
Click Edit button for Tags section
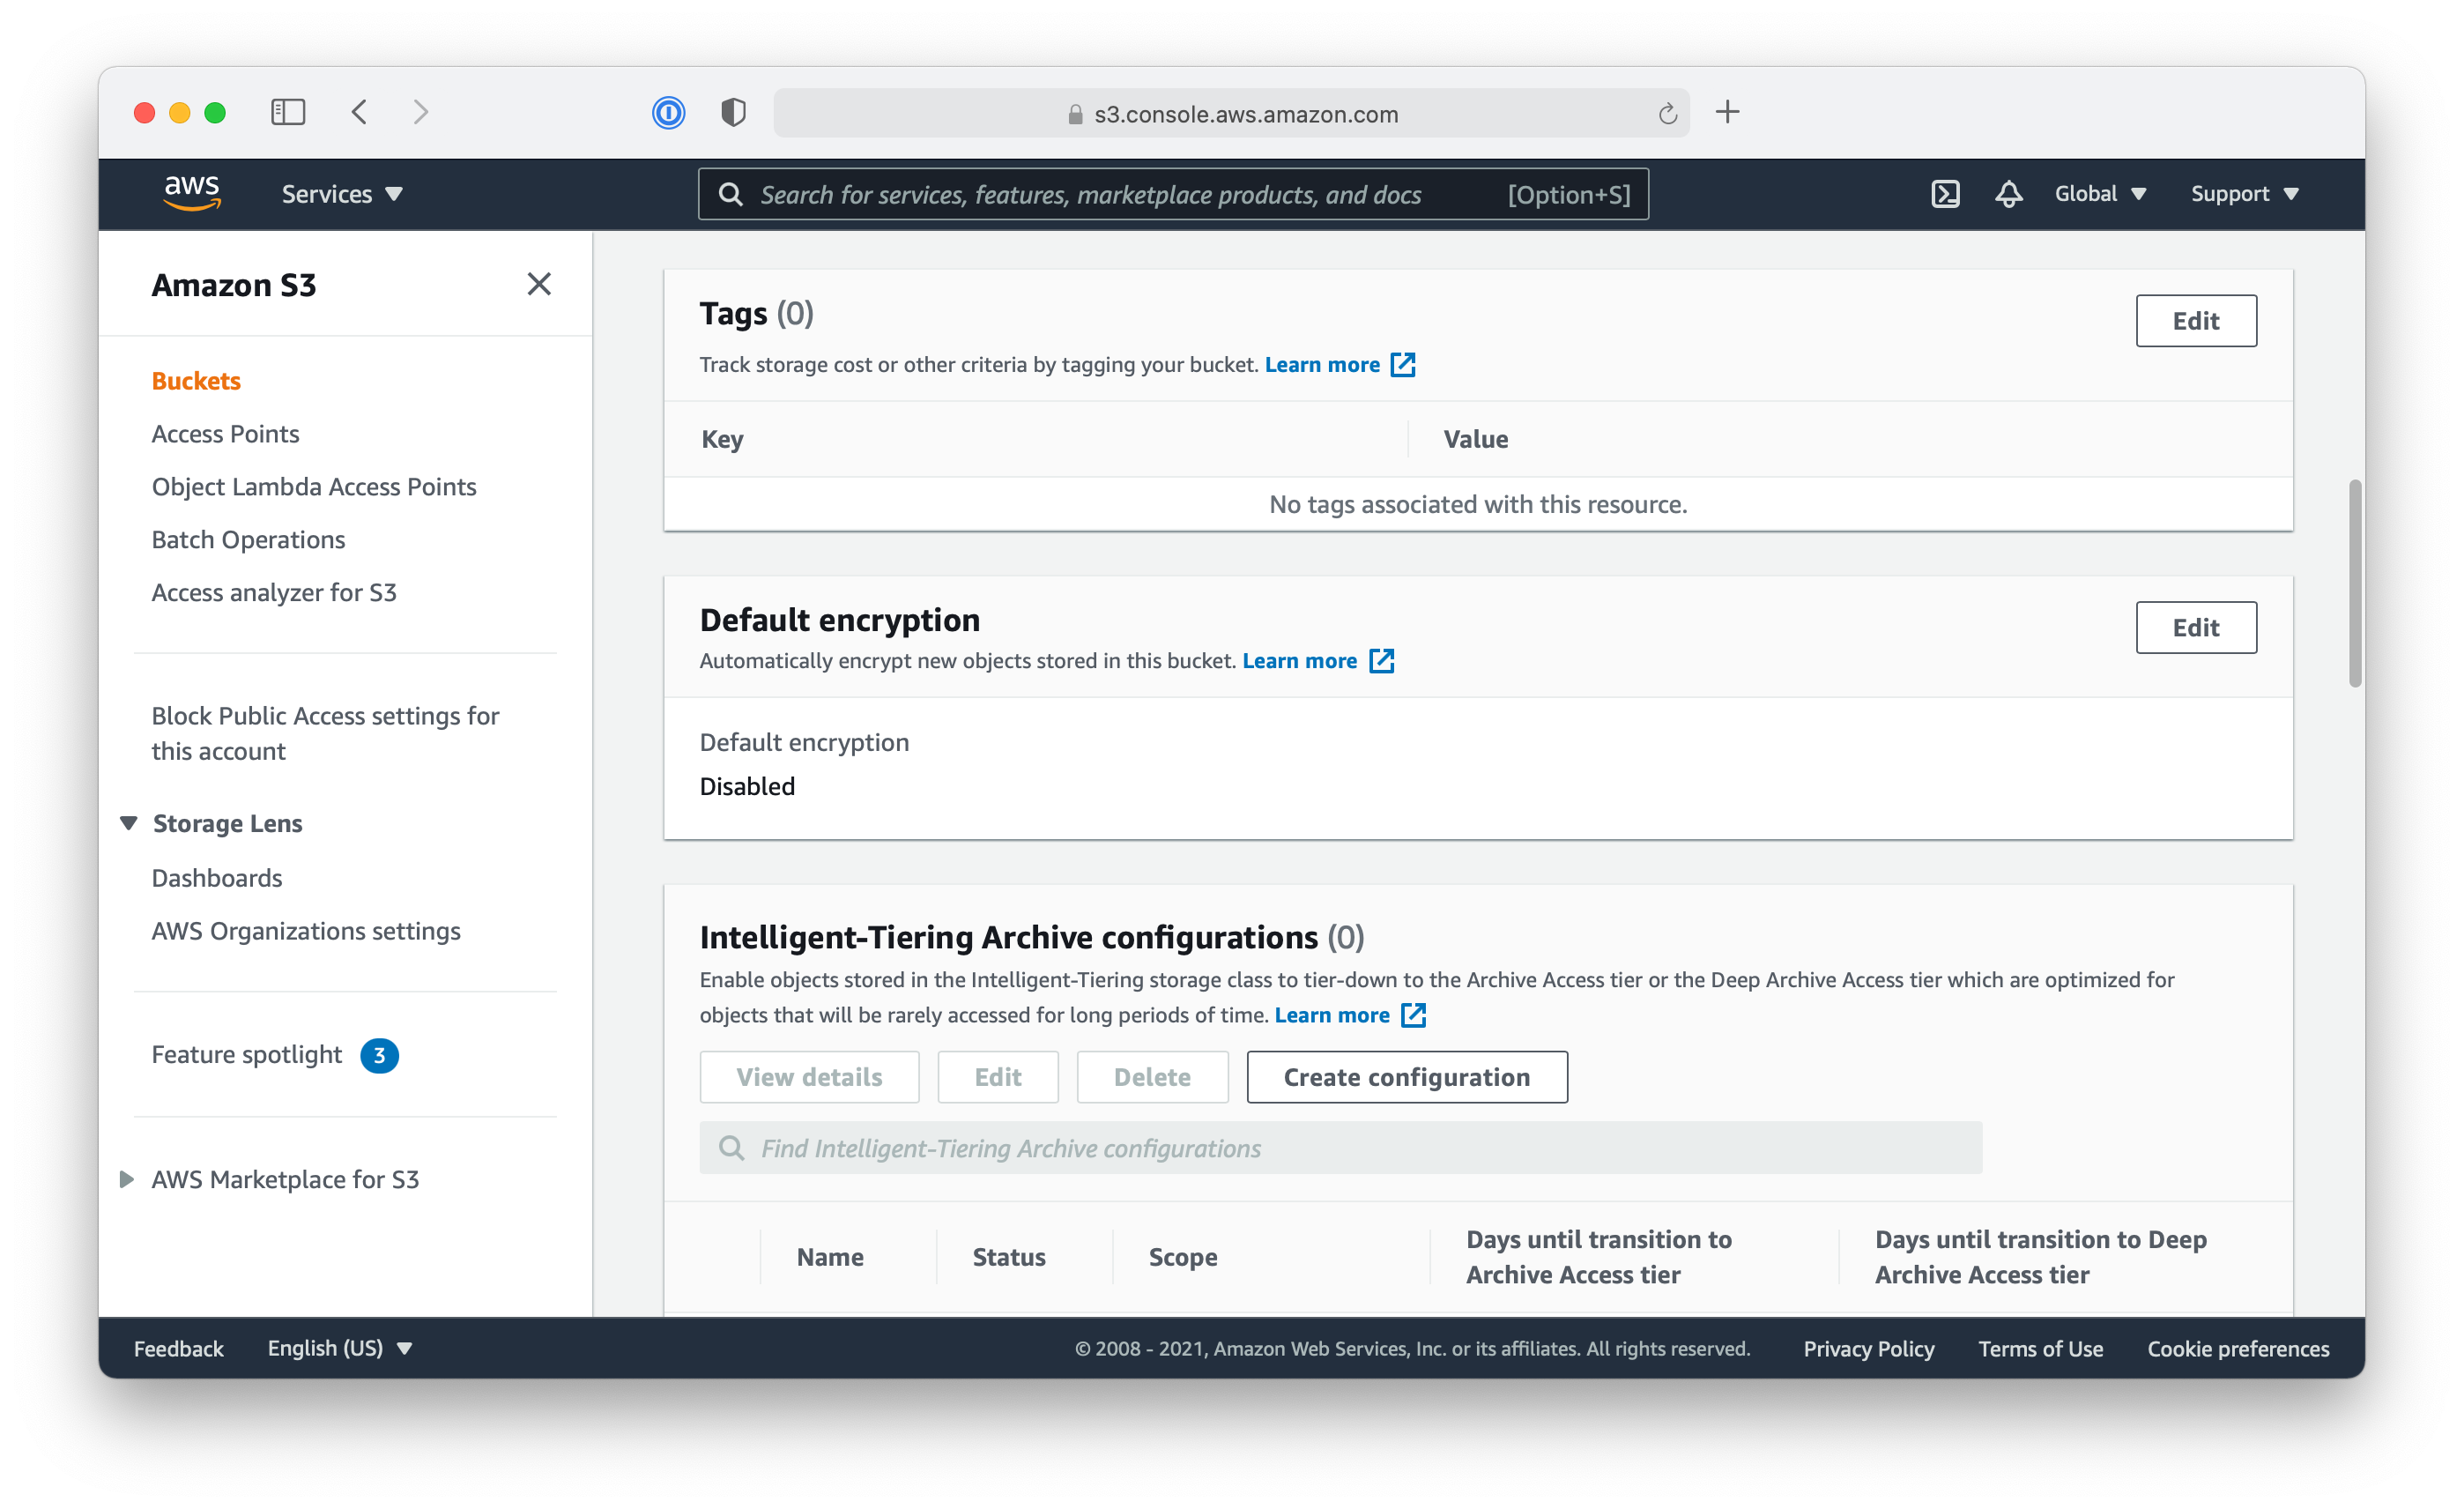pos(2196,319)
